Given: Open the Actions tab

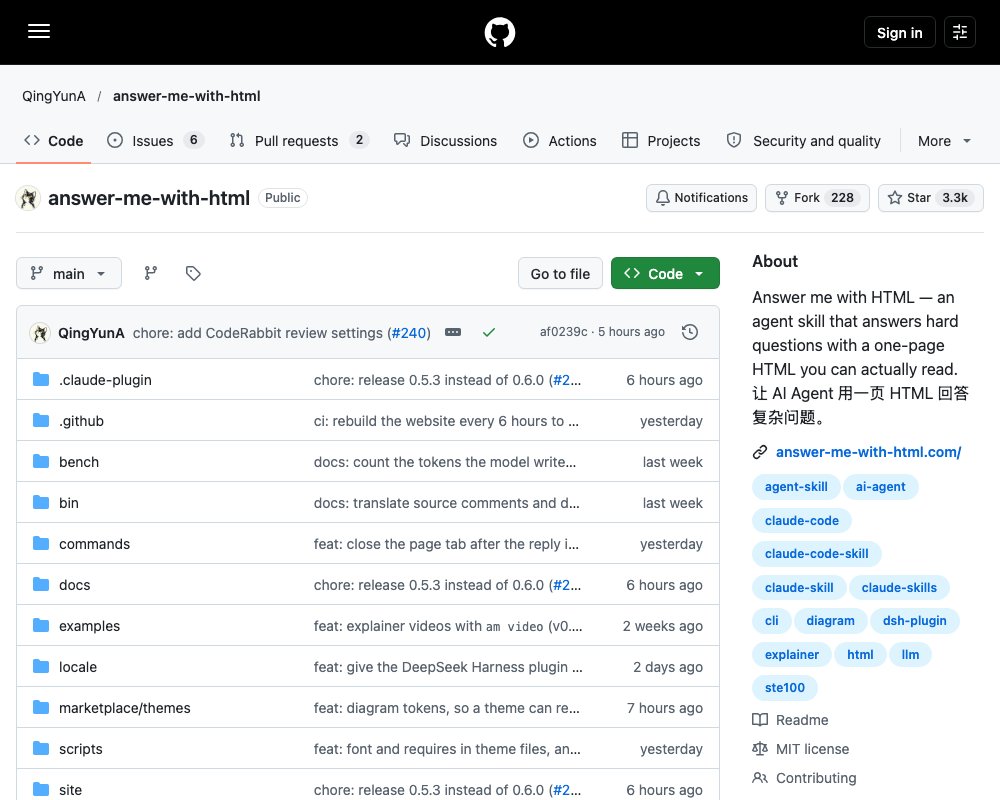Looking at the screenshot, I should tap(560, 141).
